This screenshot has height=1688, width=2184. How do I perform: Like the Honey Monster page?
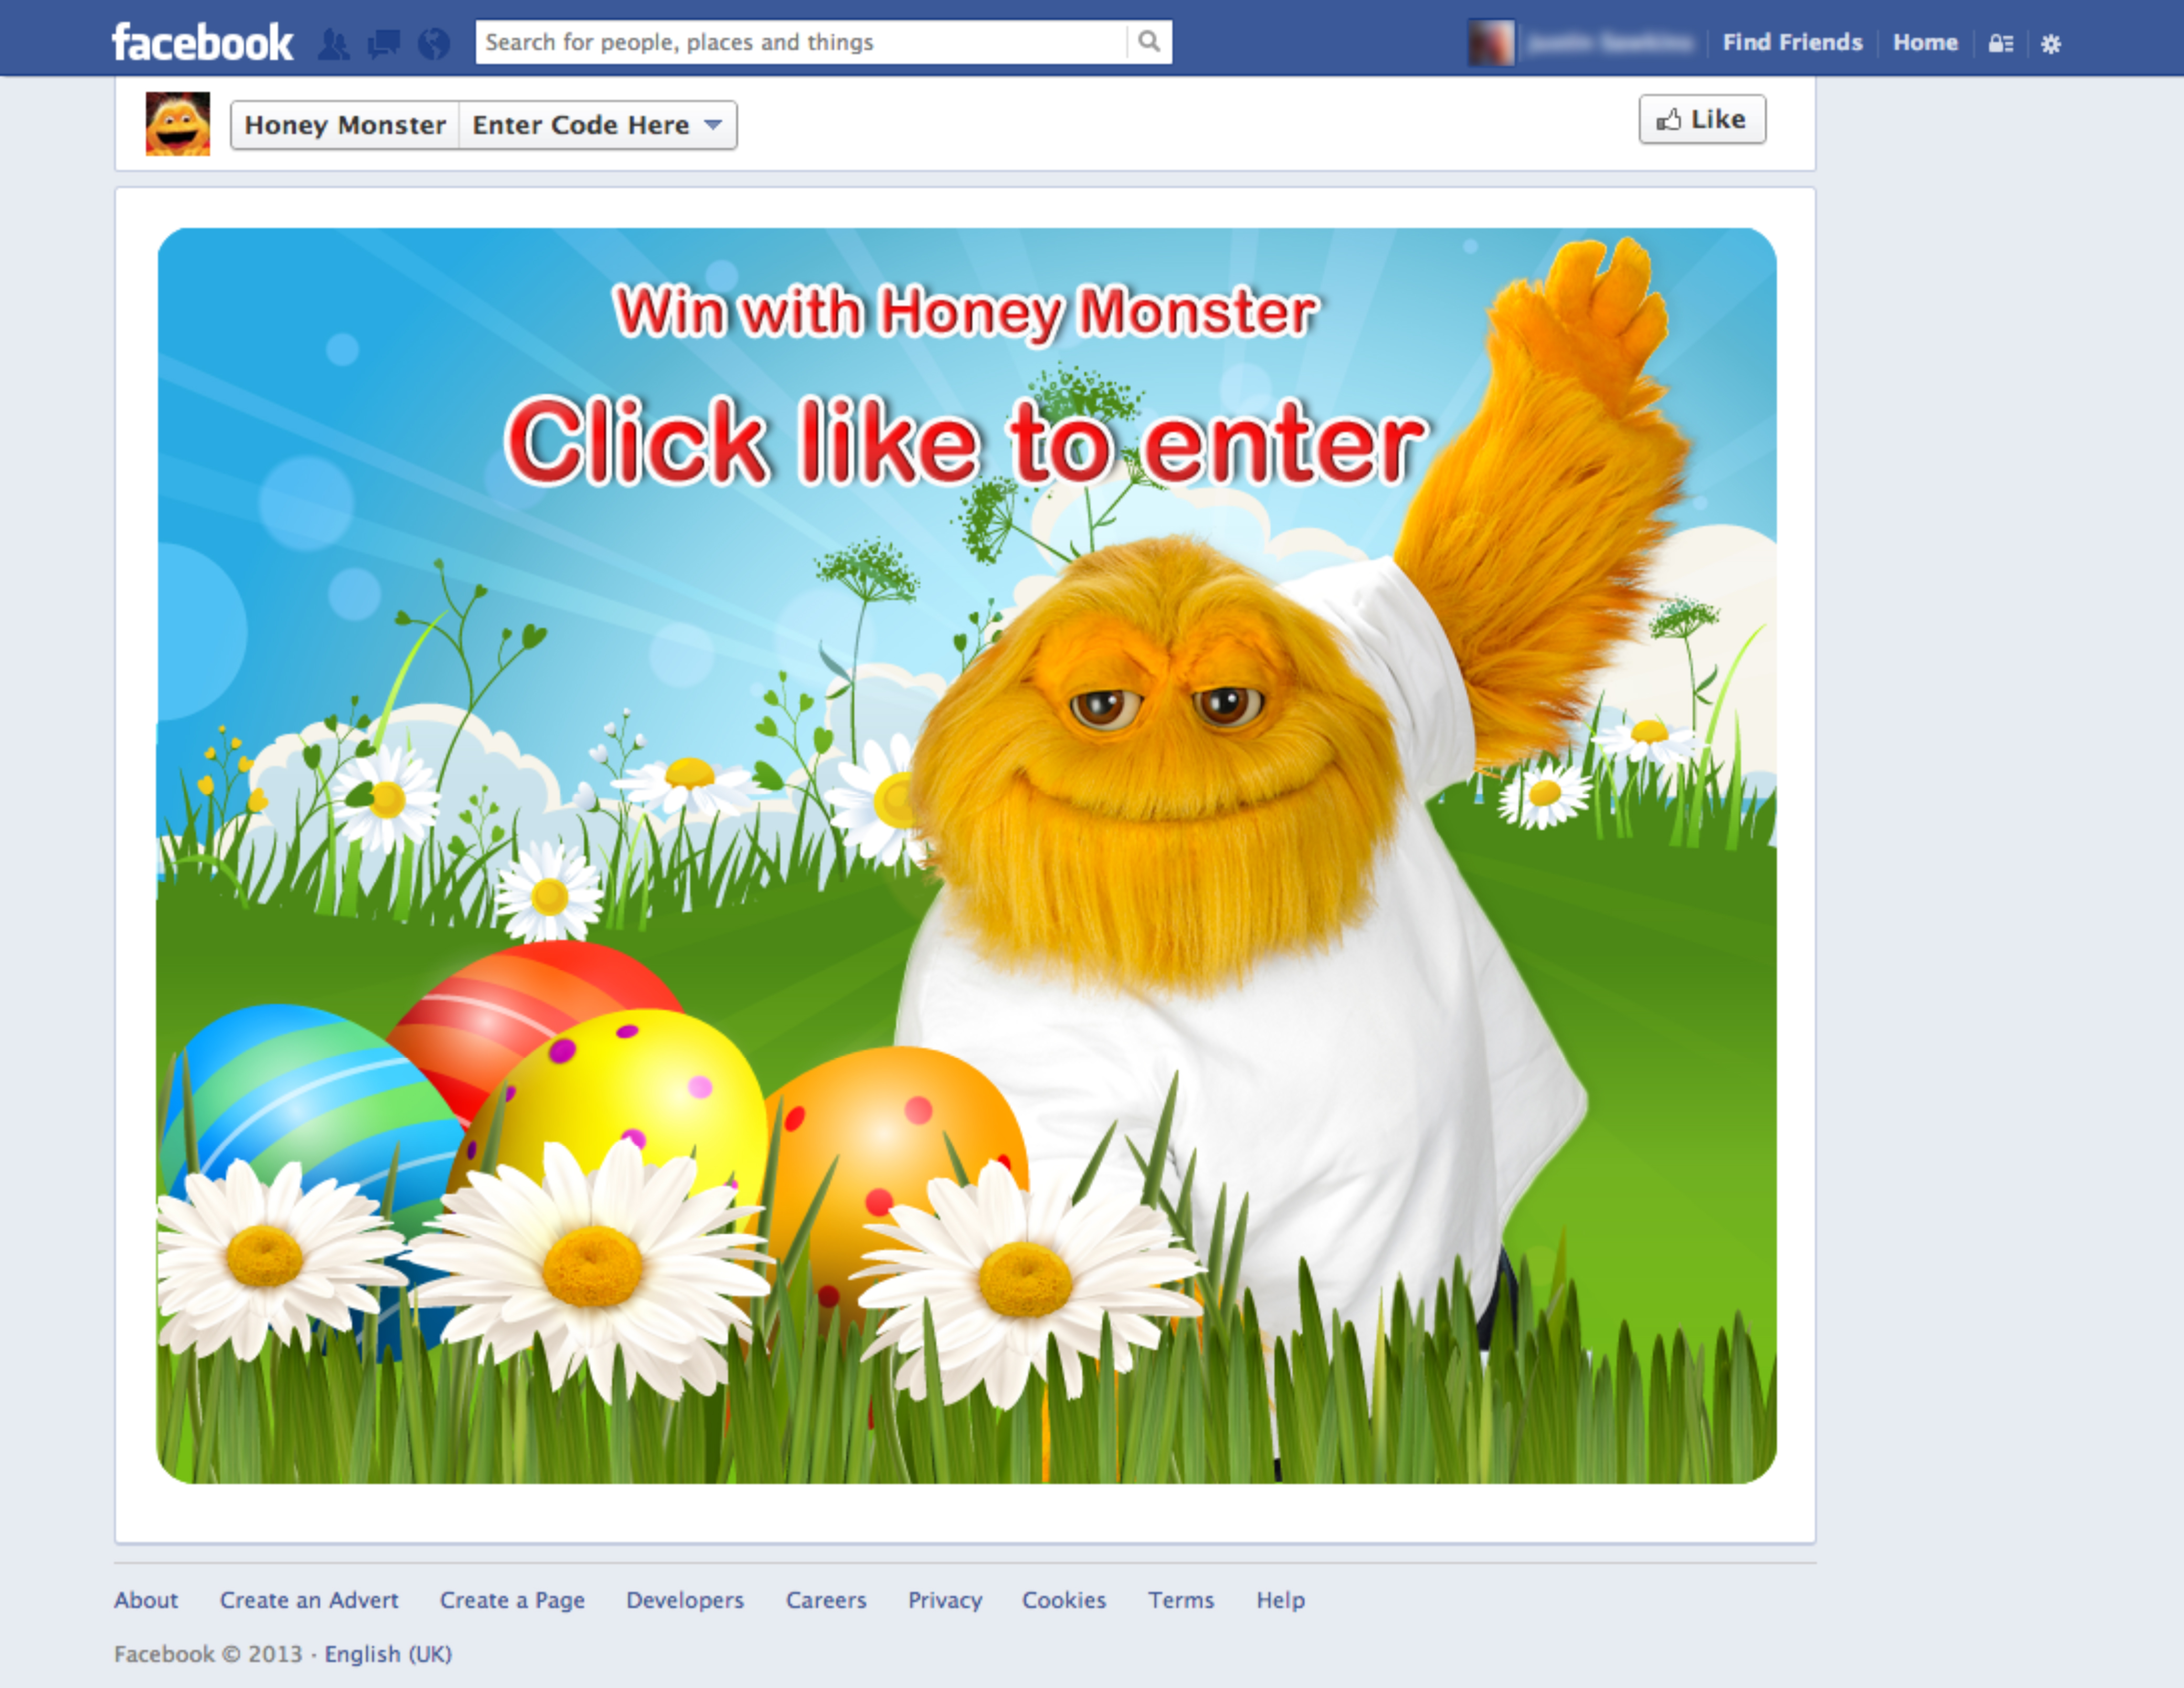pos(1702,119)
